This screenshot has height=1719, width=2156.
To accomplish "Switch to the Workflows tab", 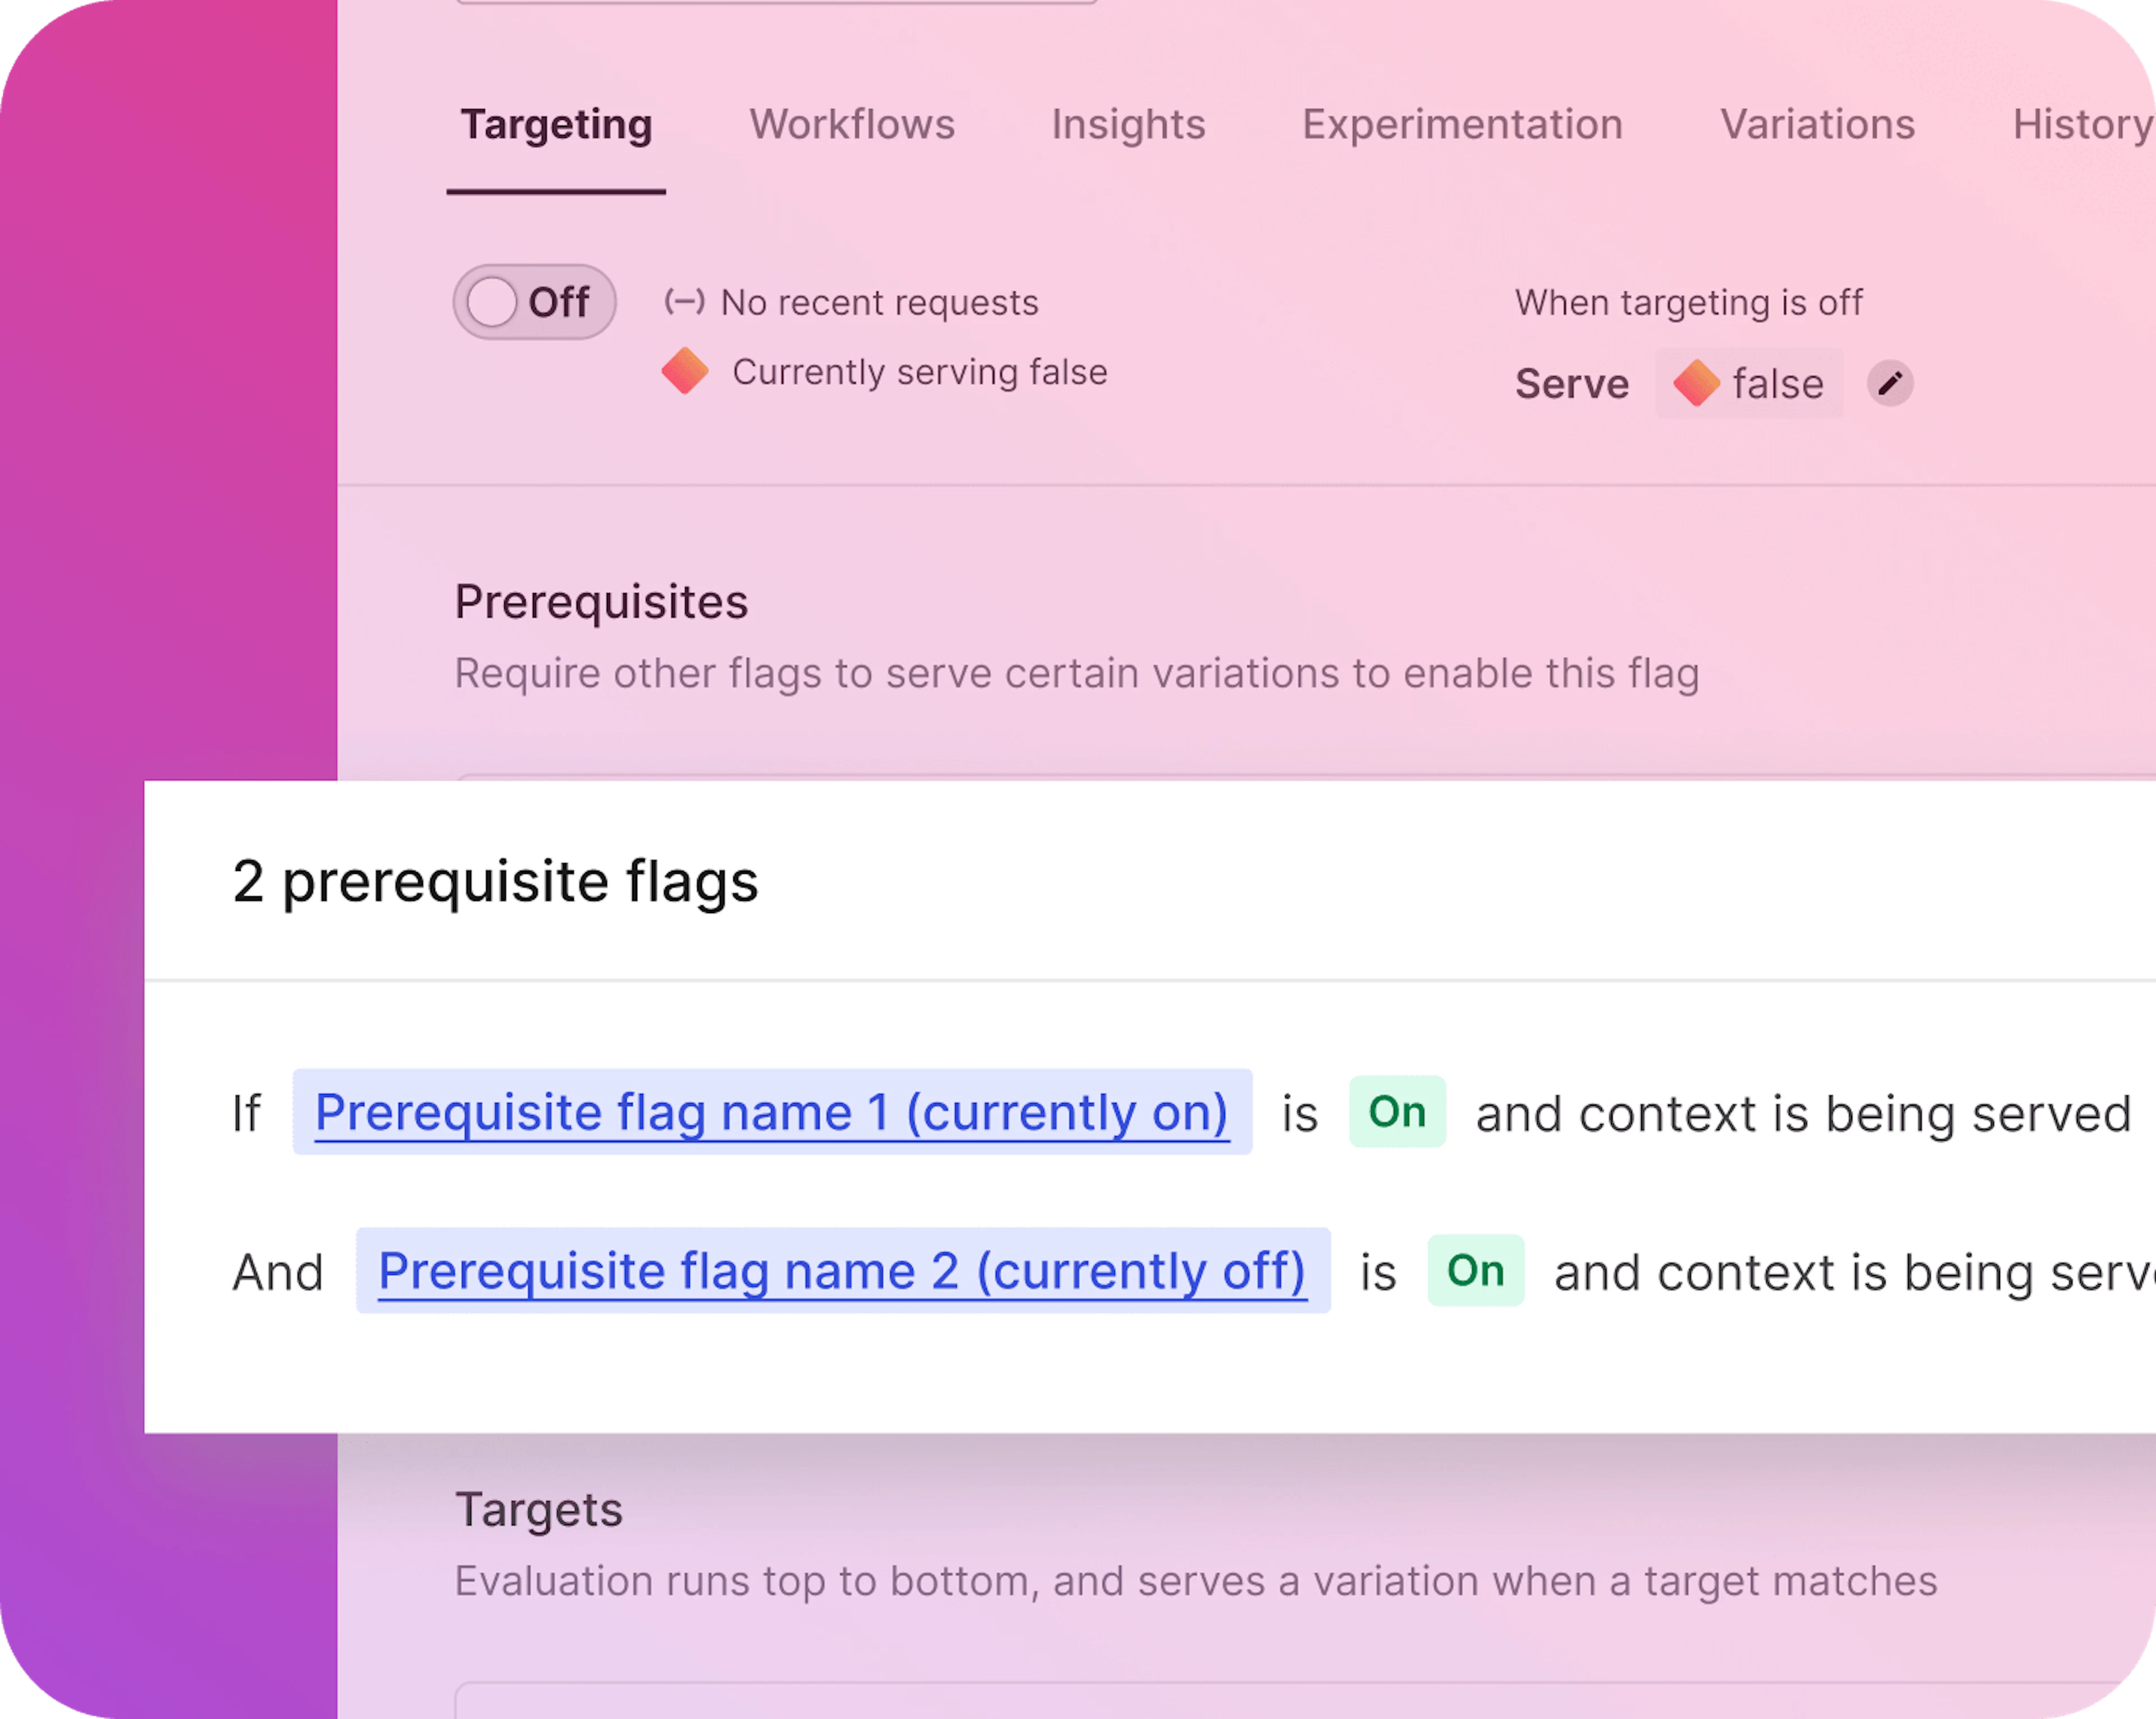I will 852,125.
